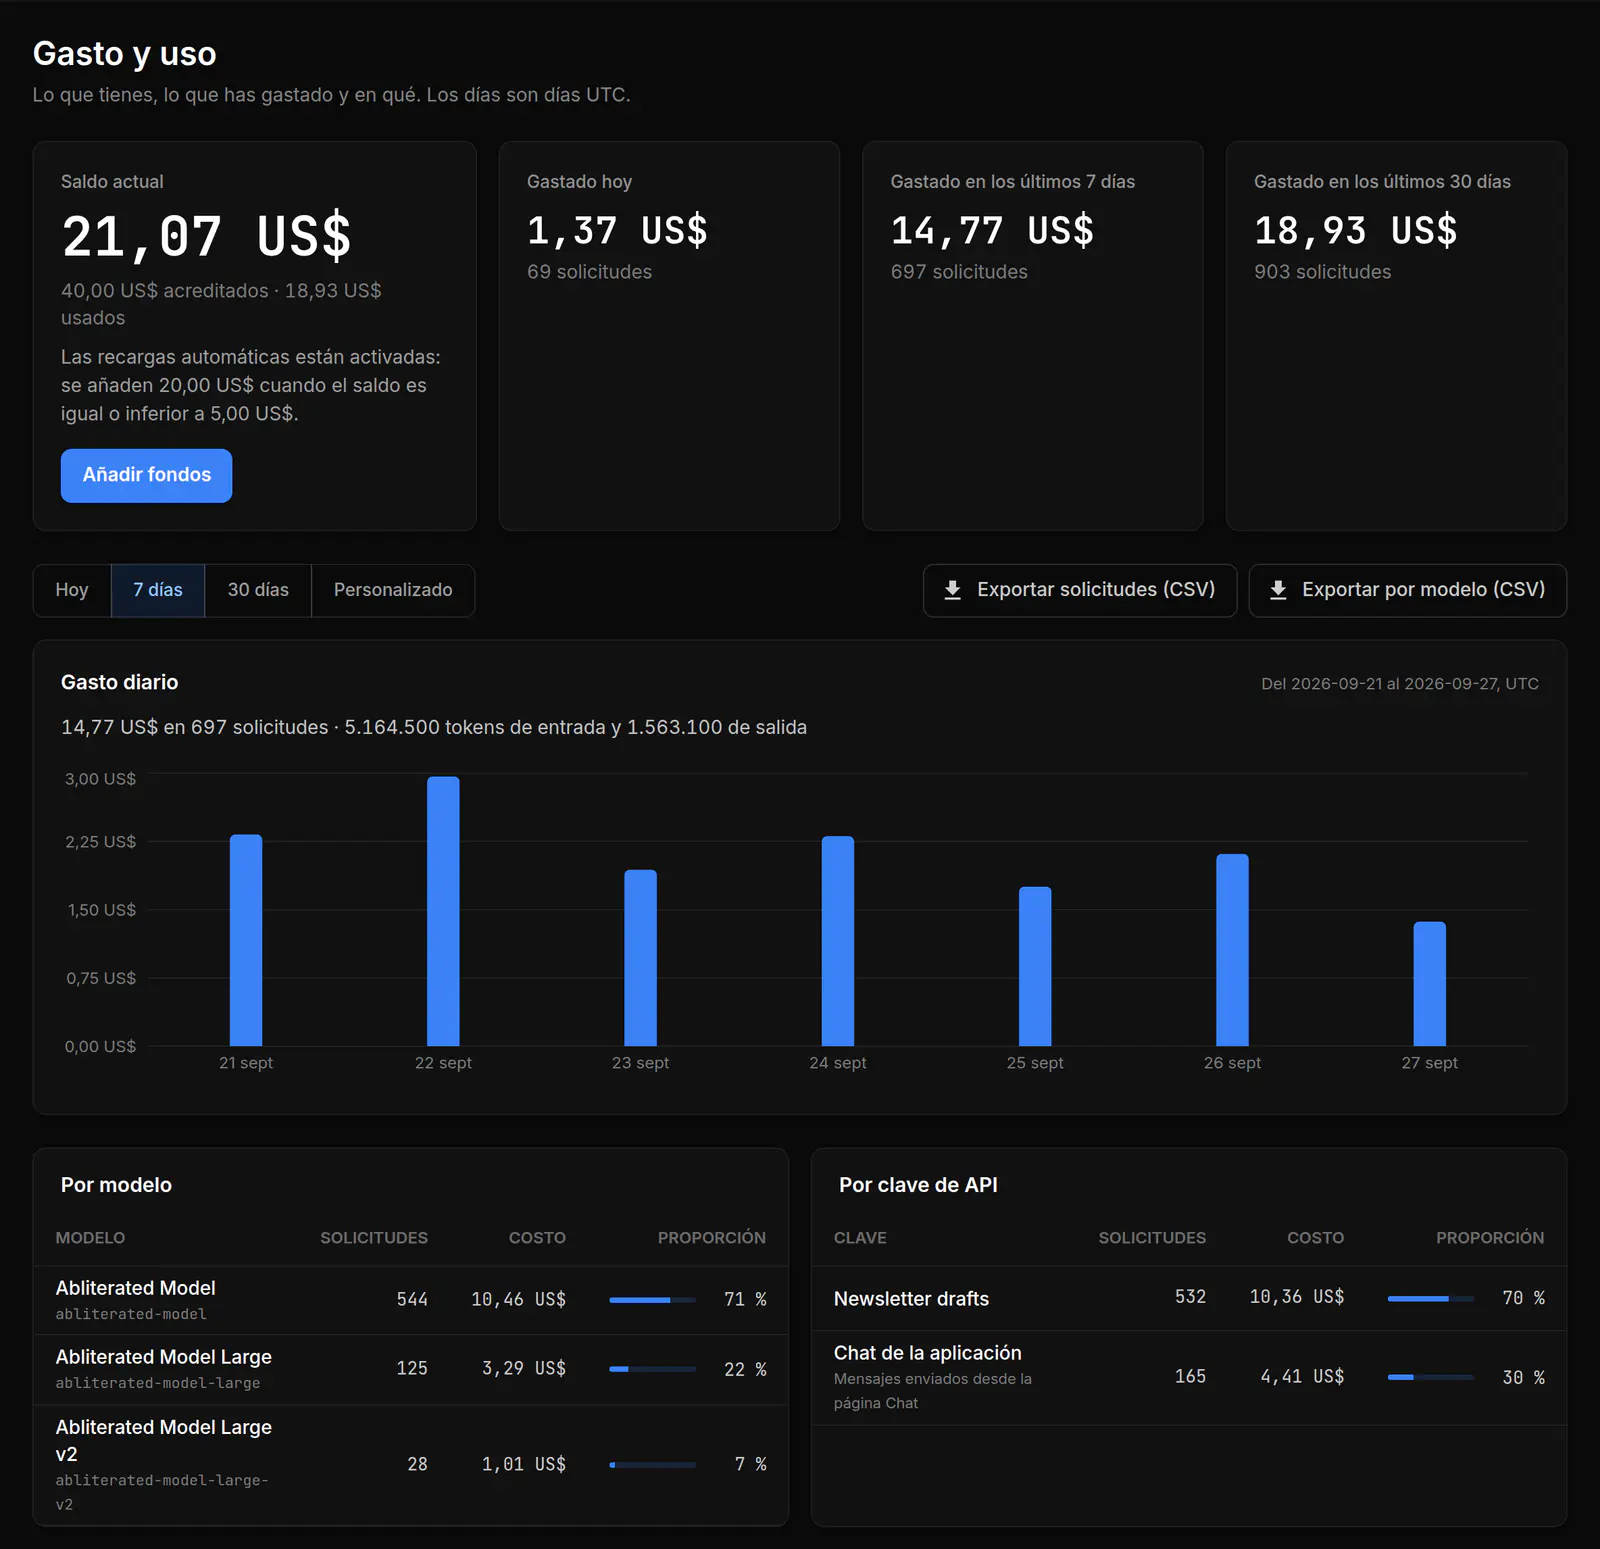The height and width of the screenshot is (1549, 1600).
Task: Export by model via Exportar por modelo (CSV)
Action: (1407, 590)
